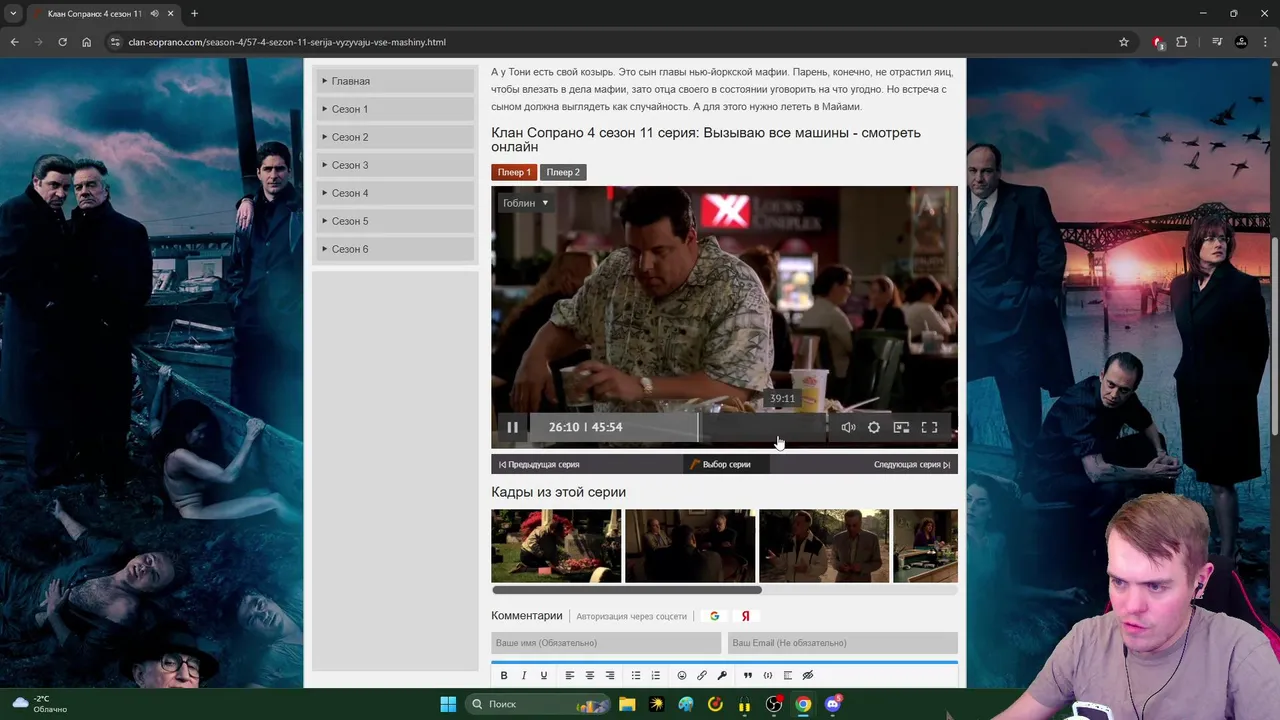Align comment text left
The height and width of the screenshot is (720, 1280).
pos(570,675)
